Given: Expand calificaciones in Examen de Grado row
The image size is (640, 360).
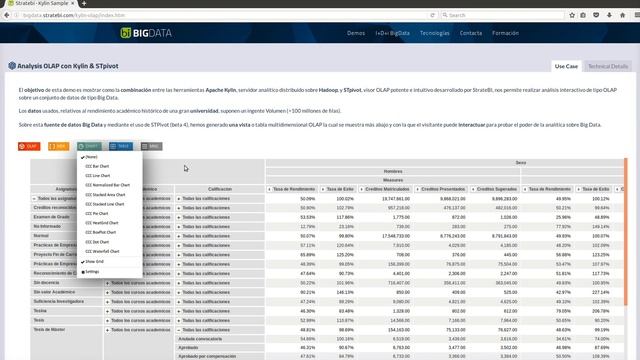Looking at the screenshot, I should (x=179, y=218).
